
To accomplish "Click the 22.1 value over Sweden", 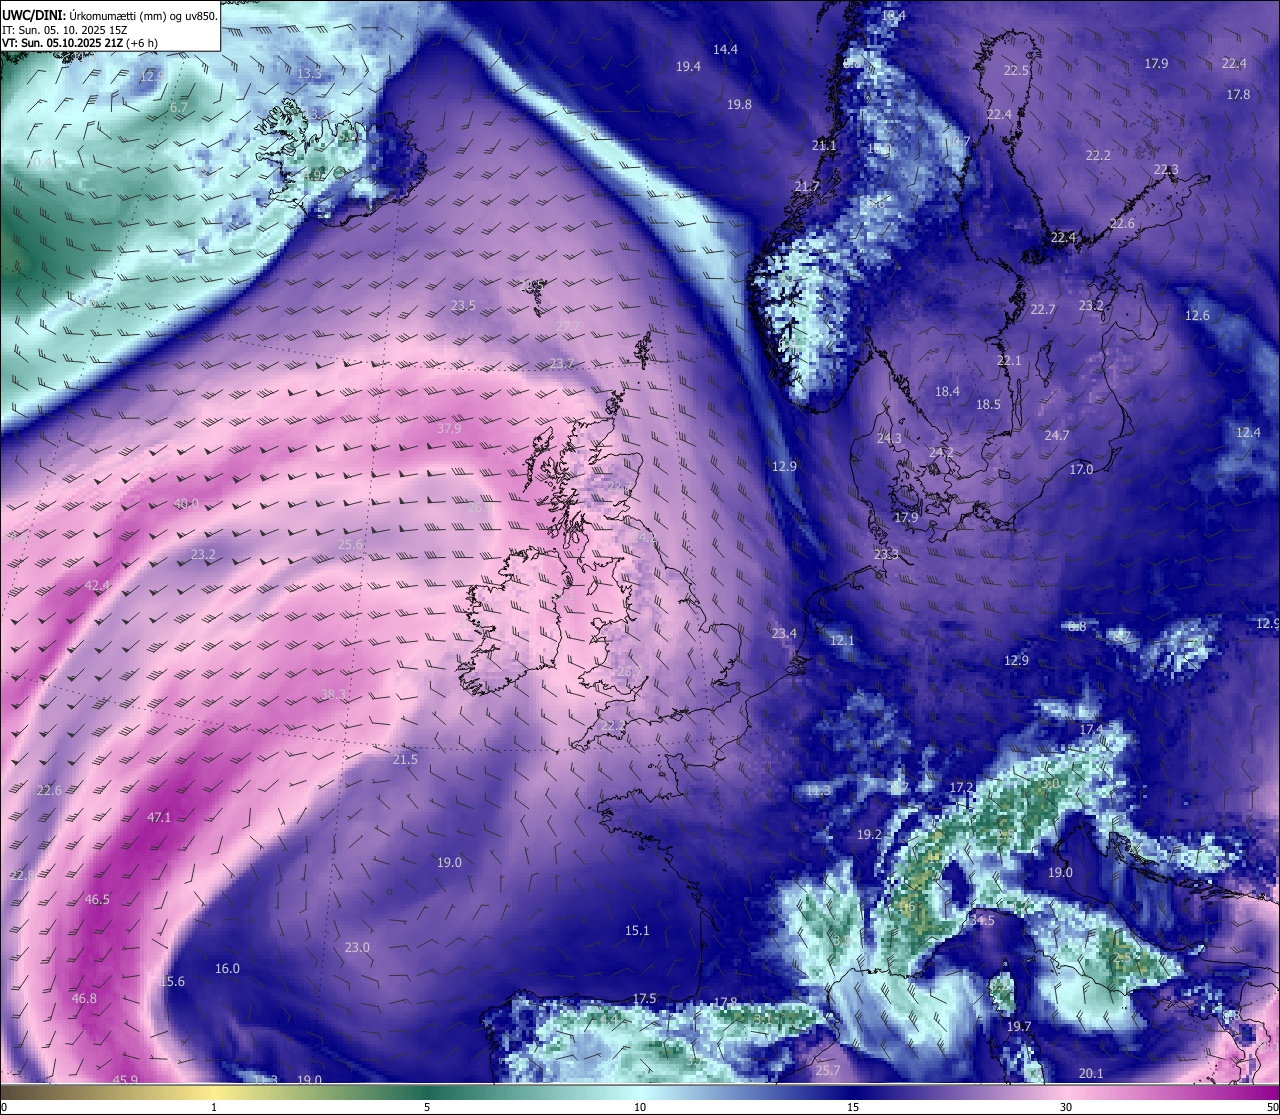I will pos(1009,360).
